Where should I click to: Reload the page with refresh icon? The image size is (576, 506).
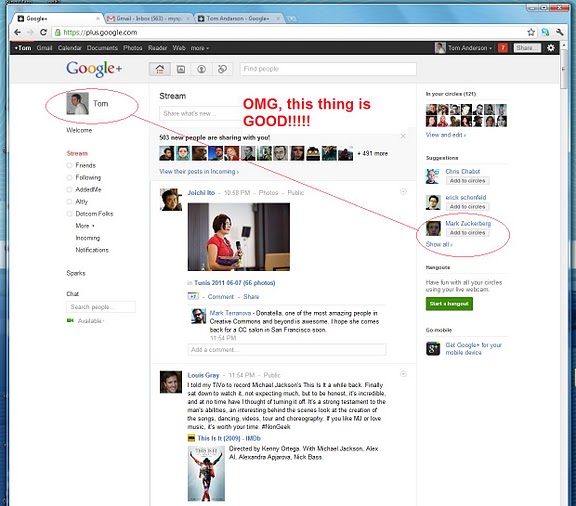(43, 32)
